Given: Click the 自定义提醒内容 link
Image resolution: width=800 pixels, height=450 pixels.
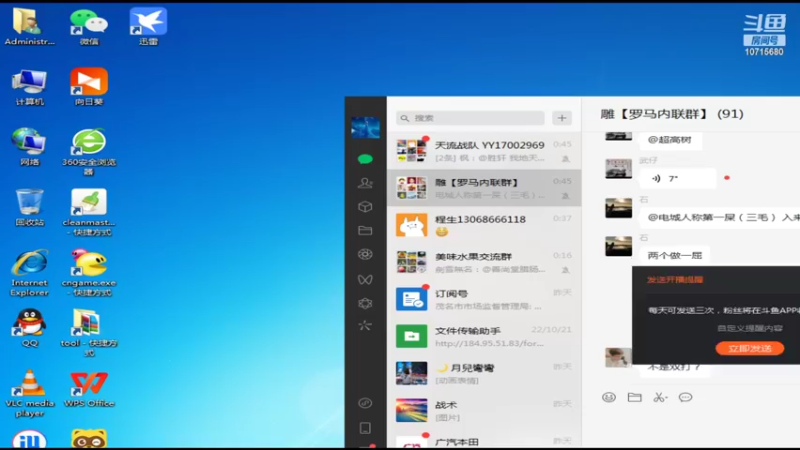Looking at the screenshot, I should [749, 328].
